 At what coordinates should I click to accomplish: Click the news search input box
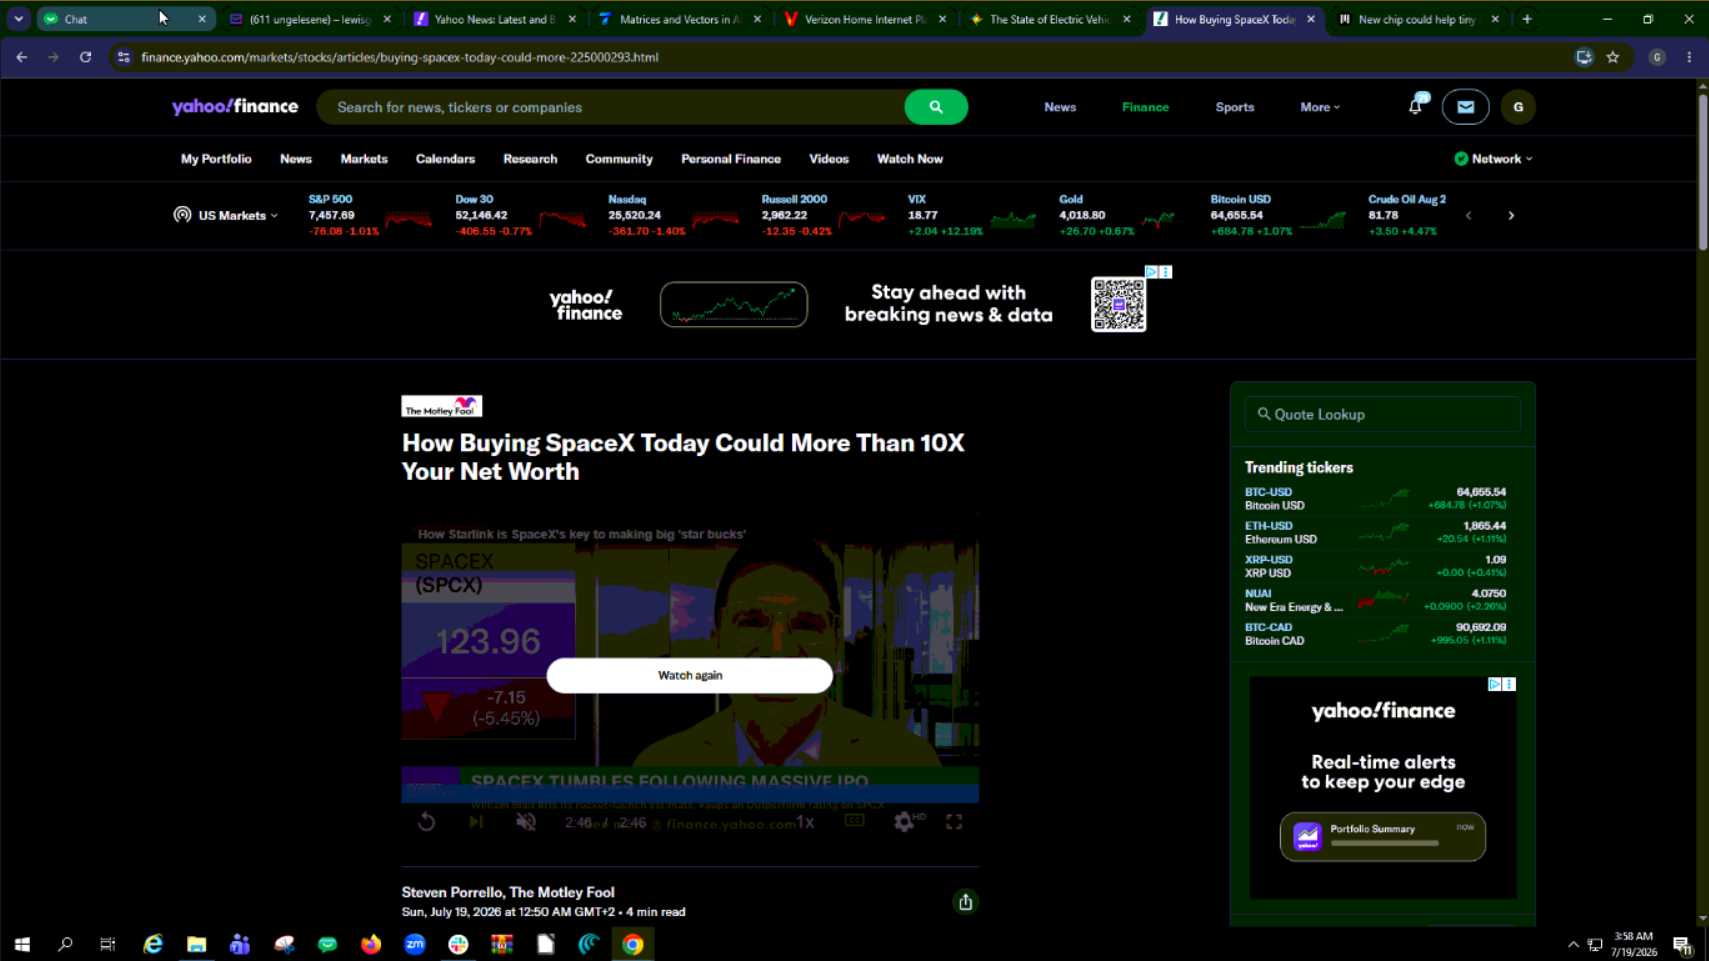(x=610, y=107)
